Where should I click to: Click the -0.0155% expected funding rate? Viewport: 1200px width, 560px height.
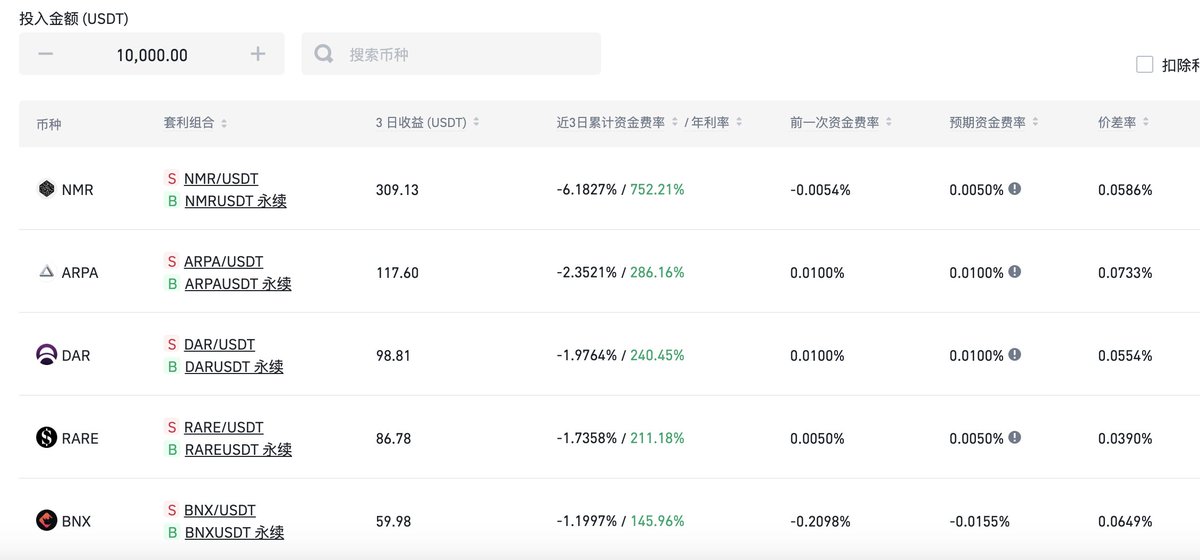980,521
